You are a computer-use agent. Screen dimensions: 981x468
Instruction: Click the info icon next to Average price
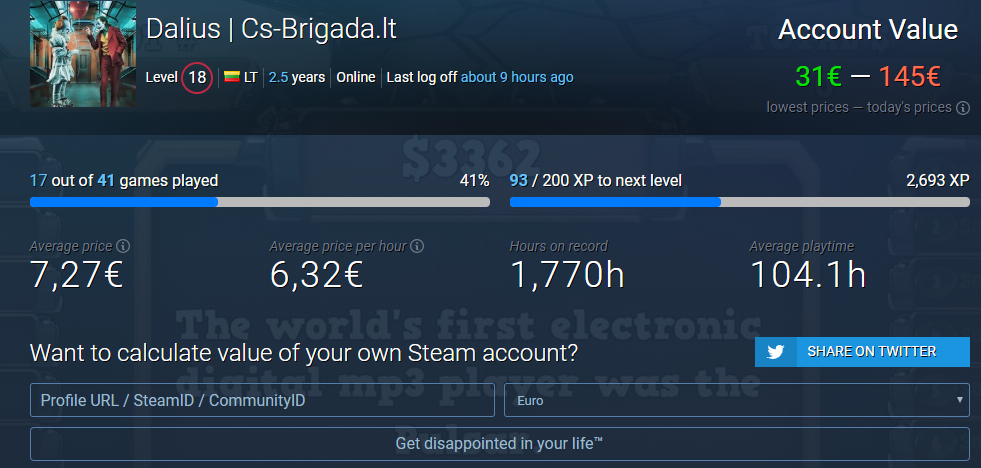(123, 246)
